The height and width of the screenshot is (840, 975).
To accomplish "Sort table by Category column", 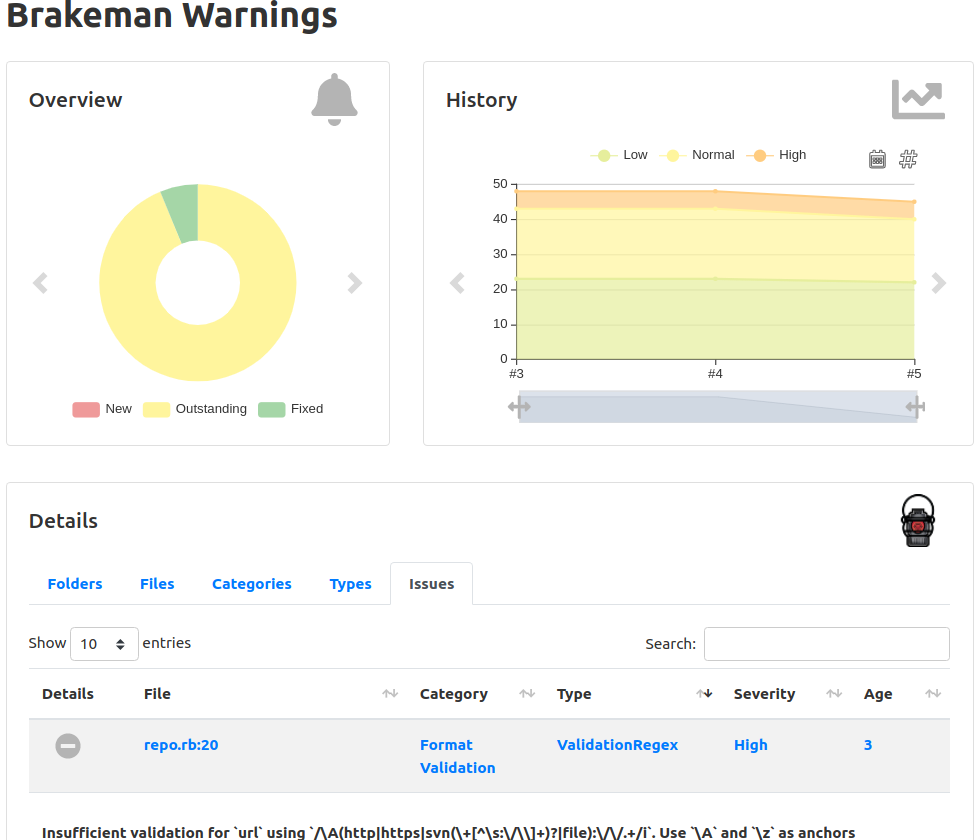I will pyautogui.click(x=477, y=694).
